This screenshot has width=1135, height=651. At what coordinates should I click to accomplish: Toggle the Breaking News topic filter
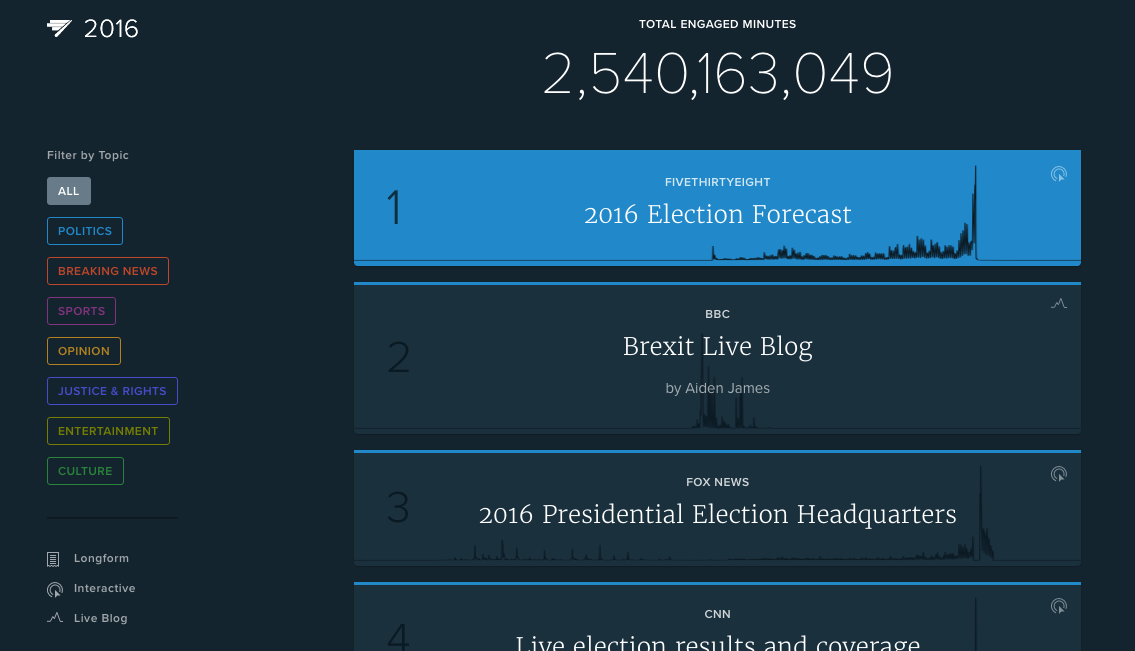click(x=108, y=271)
